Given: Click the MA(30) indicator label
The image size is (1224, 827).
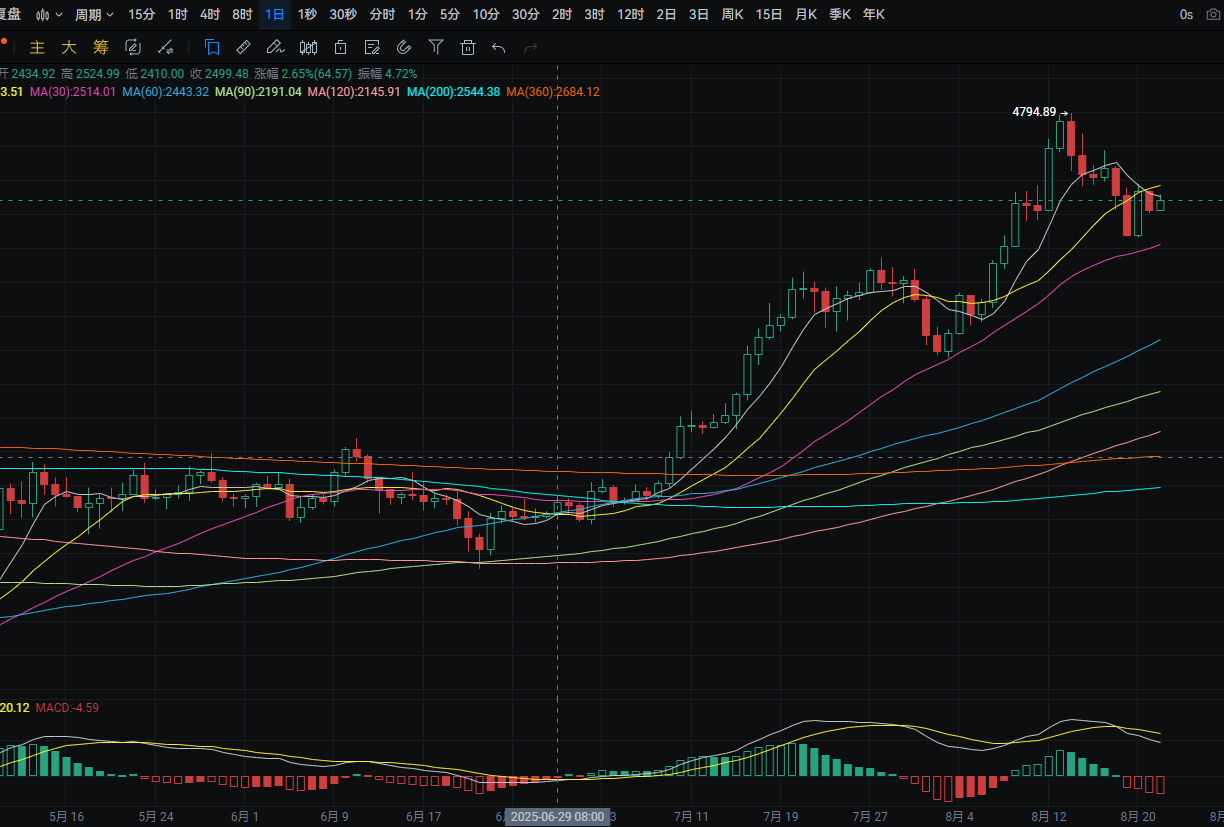Looking at the screenshot, I should click(x=73, y=91).
